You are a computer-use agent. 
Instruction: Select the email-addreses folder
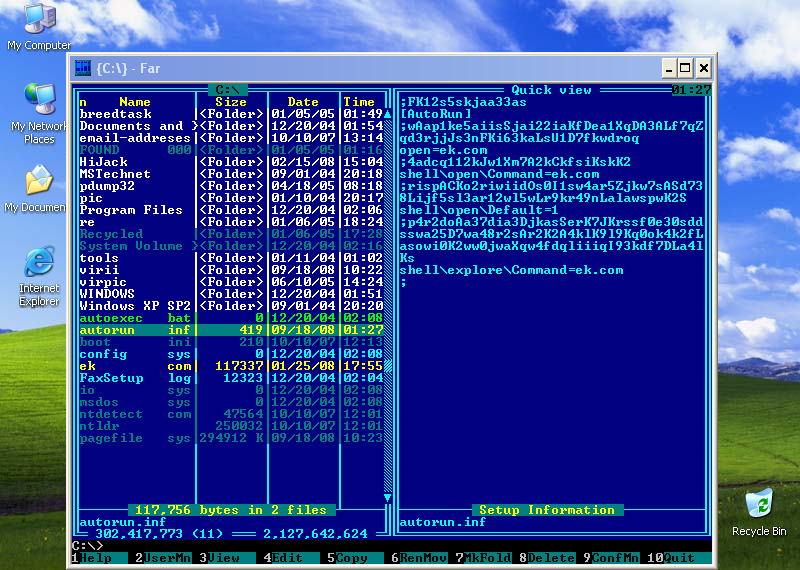click(231, 138)
